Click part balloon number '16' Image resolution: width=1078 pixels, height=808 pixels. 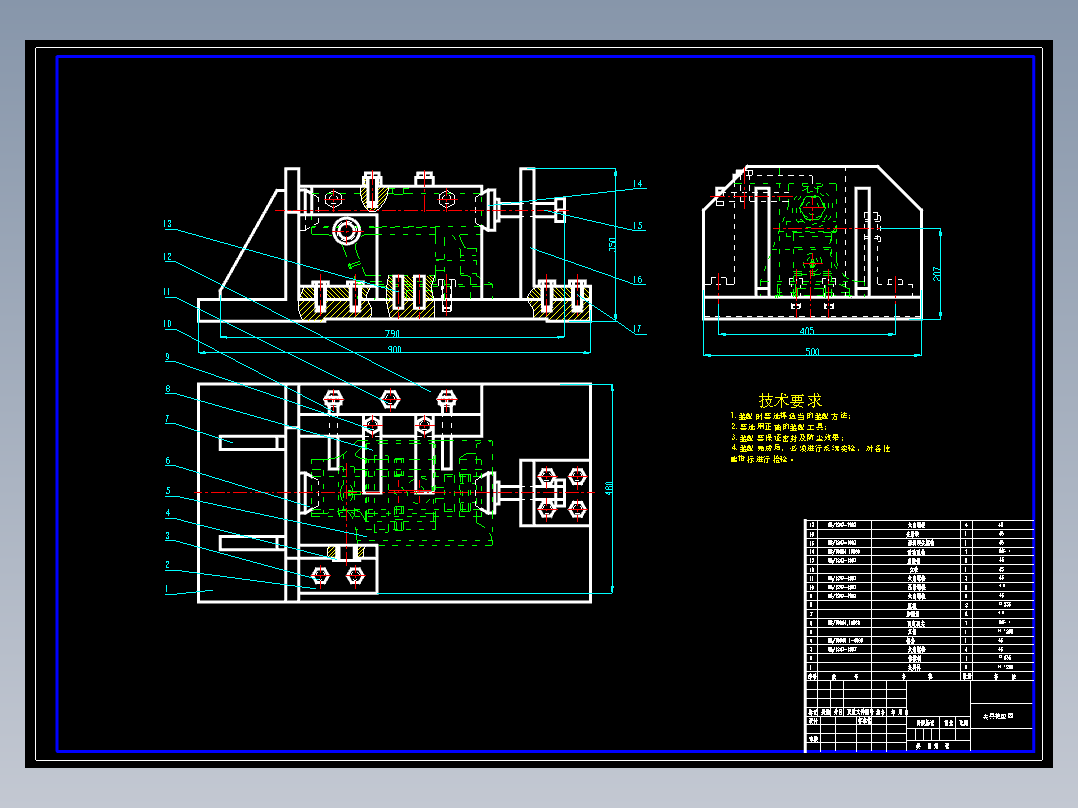click(637, 280)
